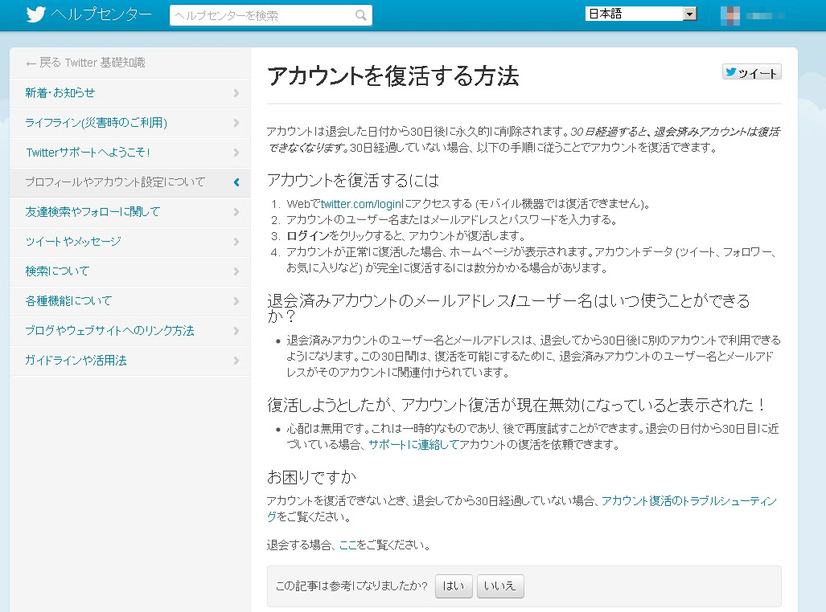Open the twitter.com/login link
826x612 pixels.
pyautogui.click(x=360, y=204)
